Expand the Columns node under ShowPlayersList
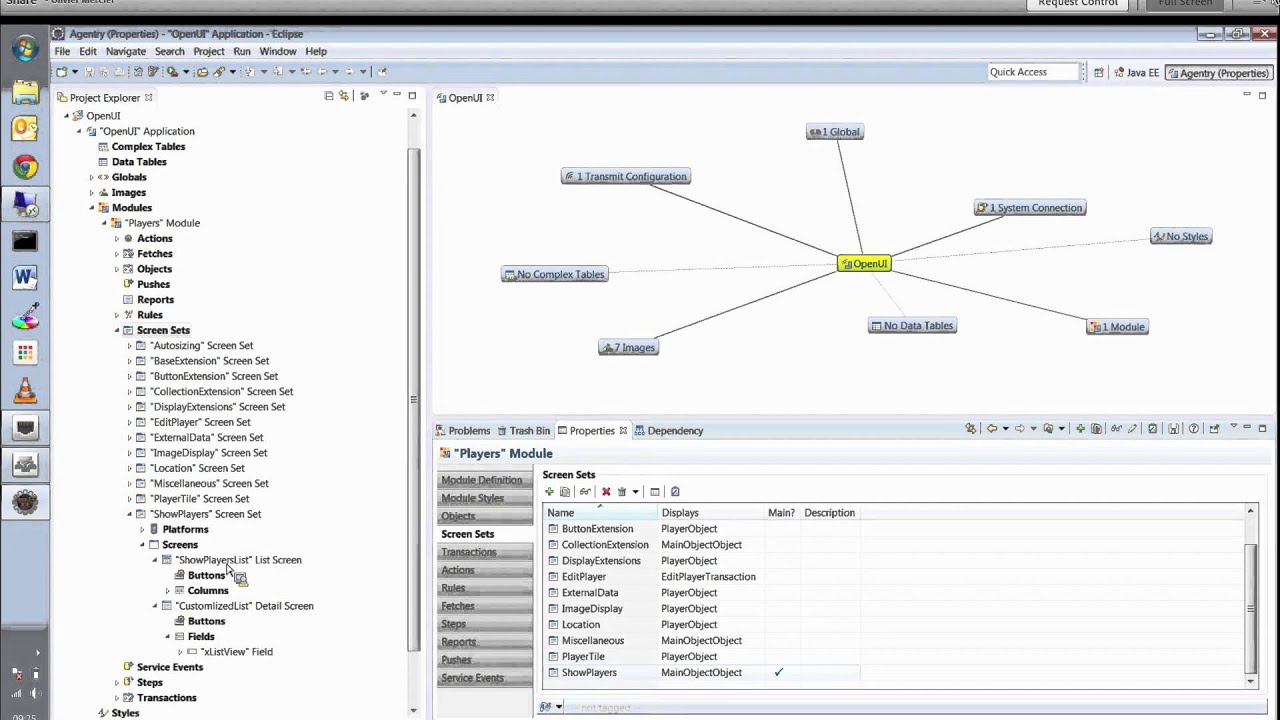Screen dimensions: 1280x720 pos(167,591)
